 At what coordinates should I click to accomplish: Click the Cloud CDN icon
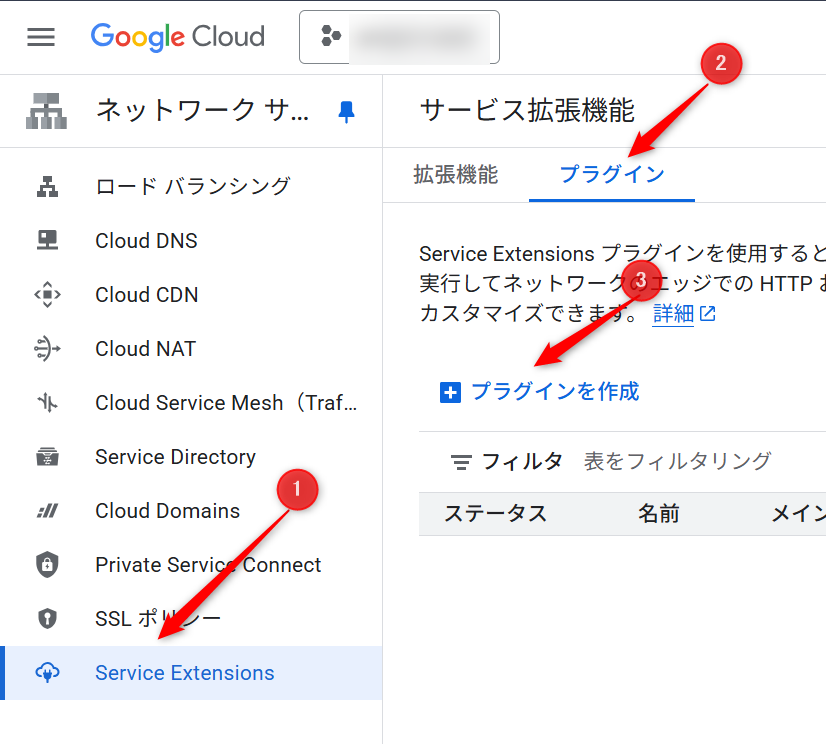click(x=47, y=295)
